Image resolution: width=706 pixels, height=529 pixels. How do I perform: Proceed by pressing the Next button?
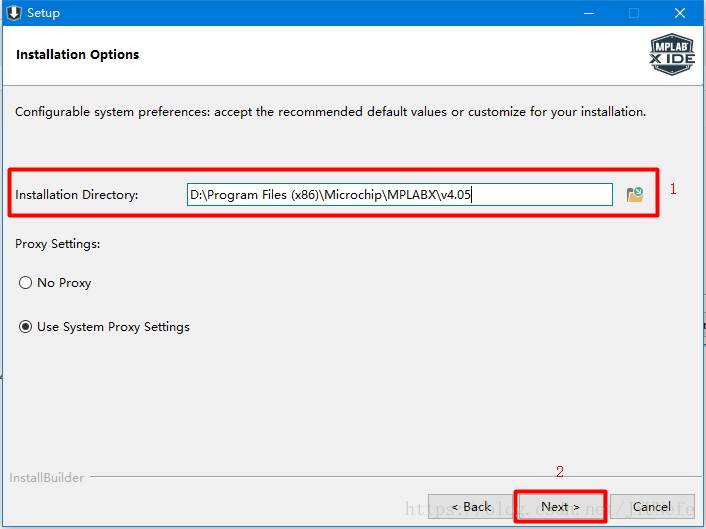click(560, 507)
